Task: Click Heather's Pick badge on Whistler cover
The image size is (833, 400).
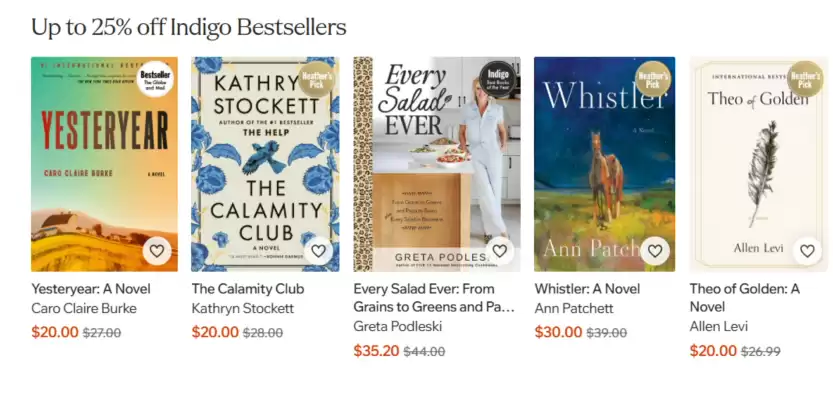Action: coord(653,79)
